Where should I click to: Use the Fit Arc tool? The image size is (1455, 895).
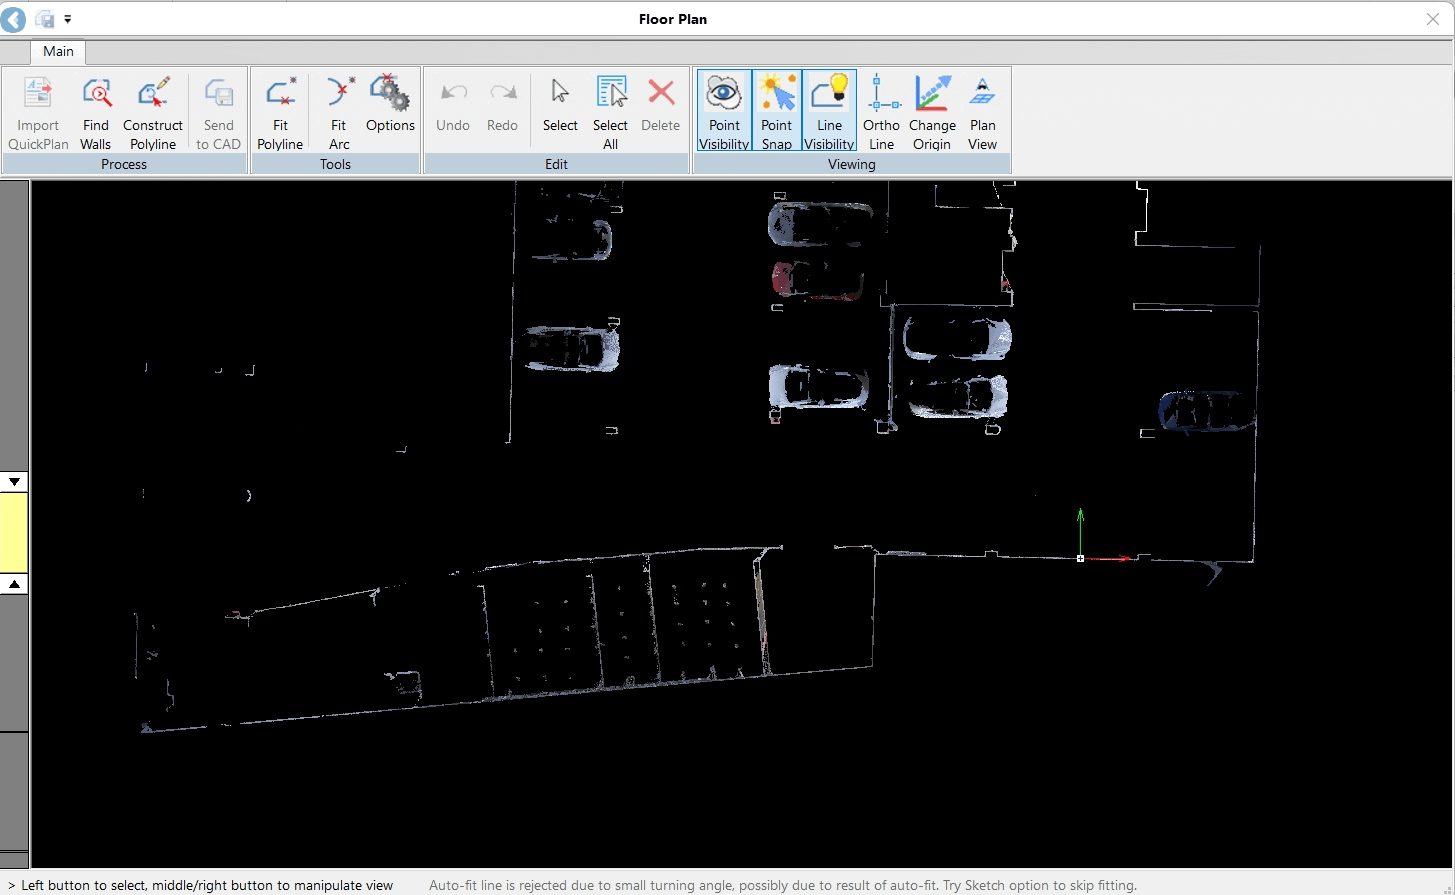click(338, 110)
